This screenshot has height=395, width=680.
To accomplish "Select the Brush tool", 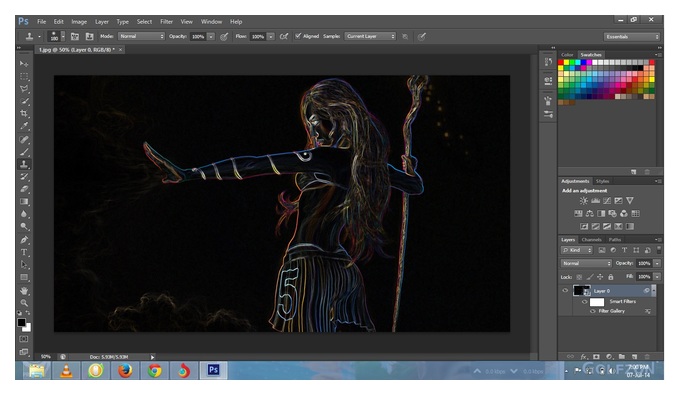I will (24, 152).
